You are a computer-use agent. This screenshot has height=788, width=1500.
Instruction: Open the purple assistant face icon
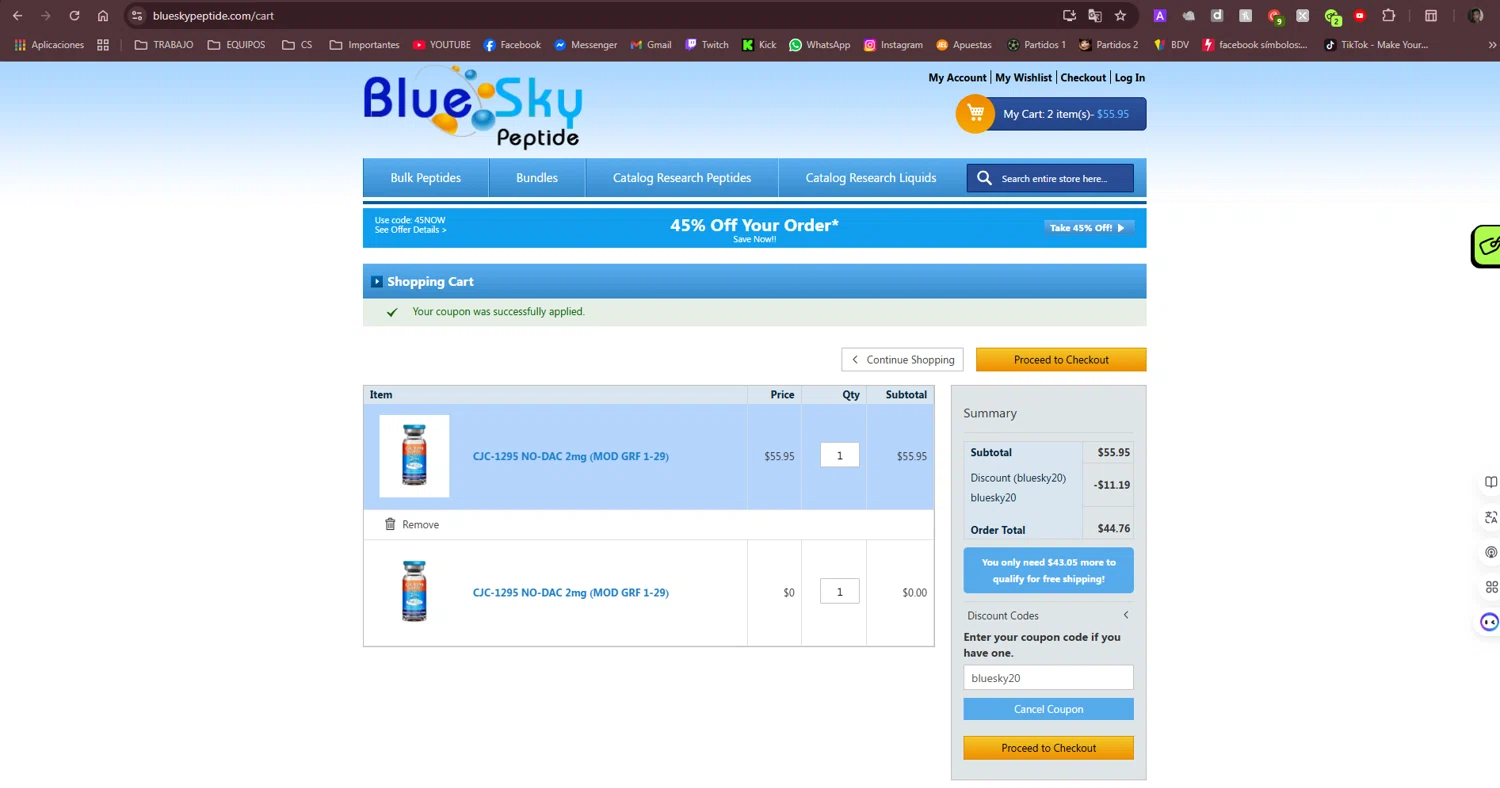[1489, 622]
